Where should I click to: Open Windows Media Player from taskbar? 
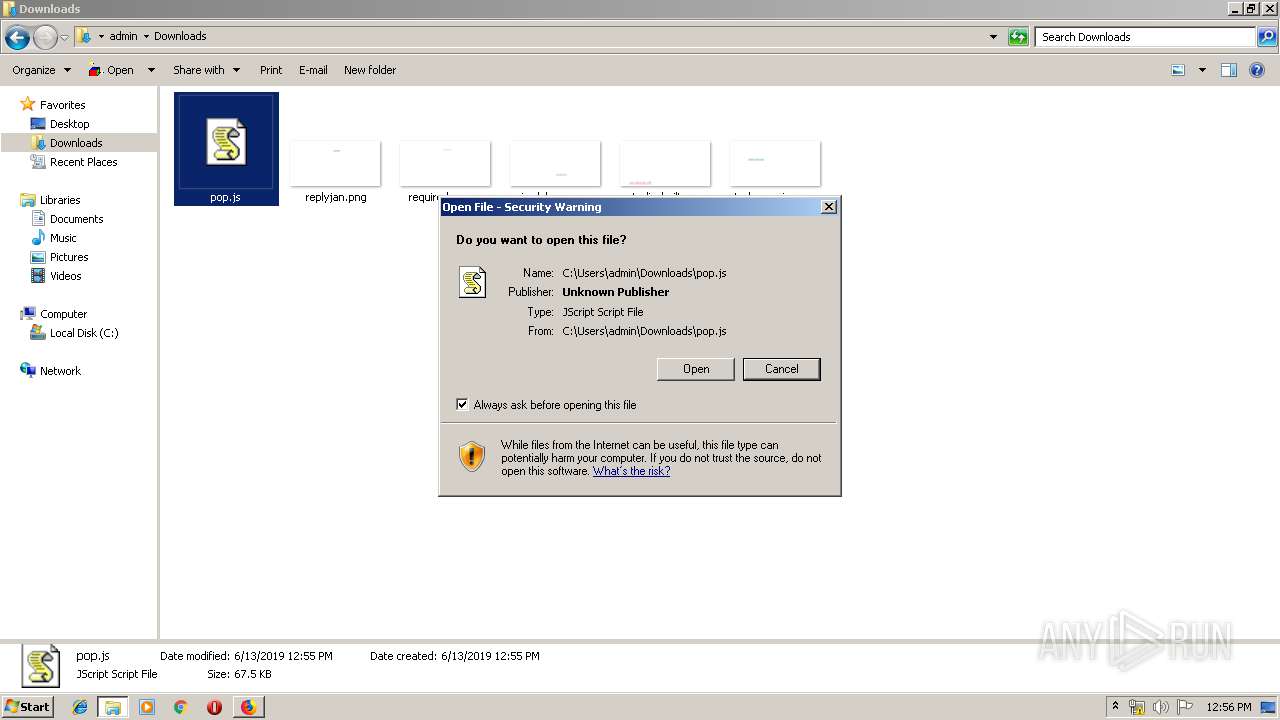[x=147, y=707]
